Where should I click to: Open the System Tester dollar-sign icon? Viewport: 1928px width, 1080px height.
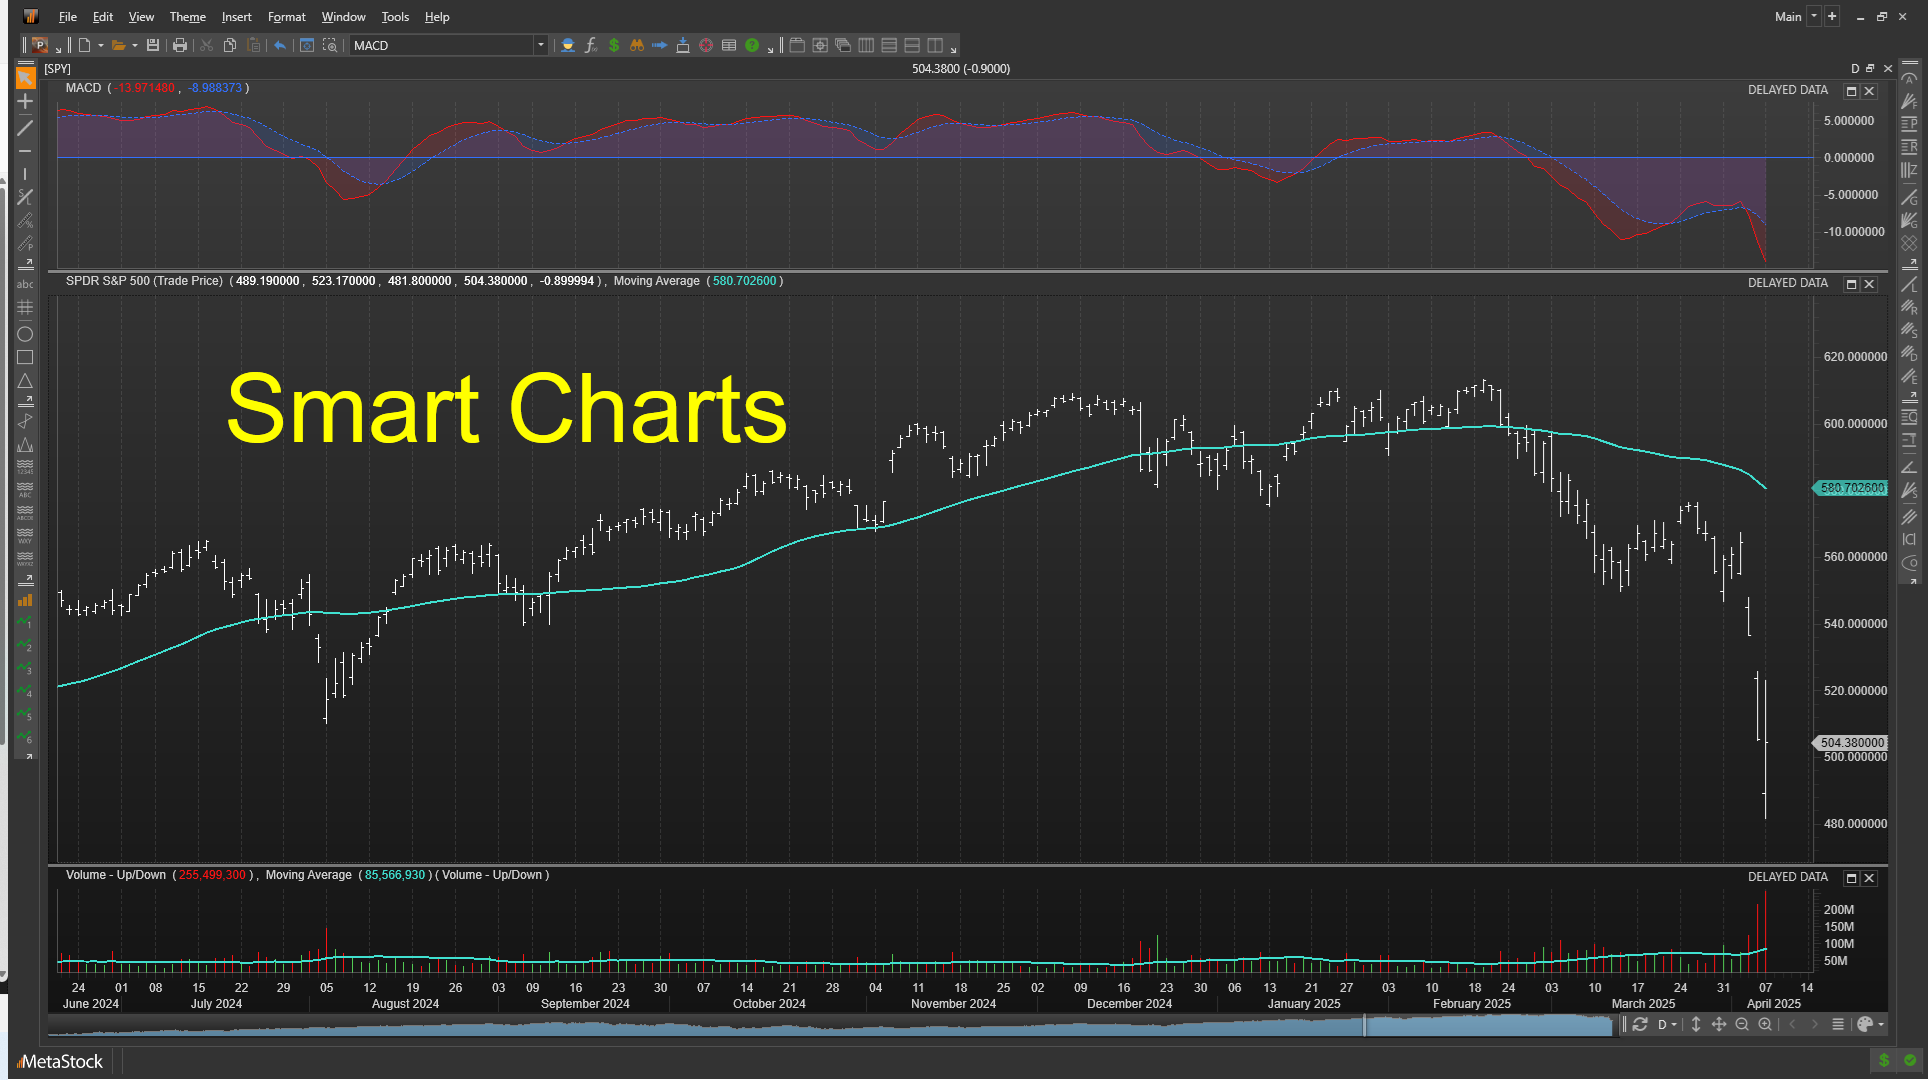[614, 45]
